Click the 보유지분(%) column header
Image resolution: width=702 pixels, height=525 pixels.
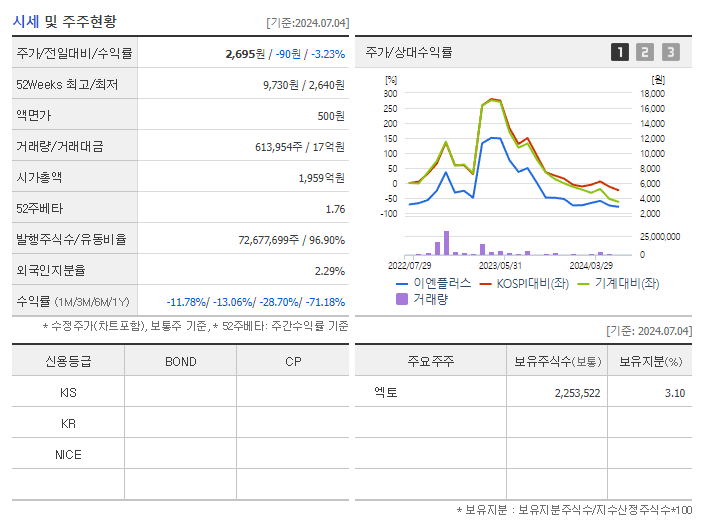pyautogui.click(x=651, y=361)
